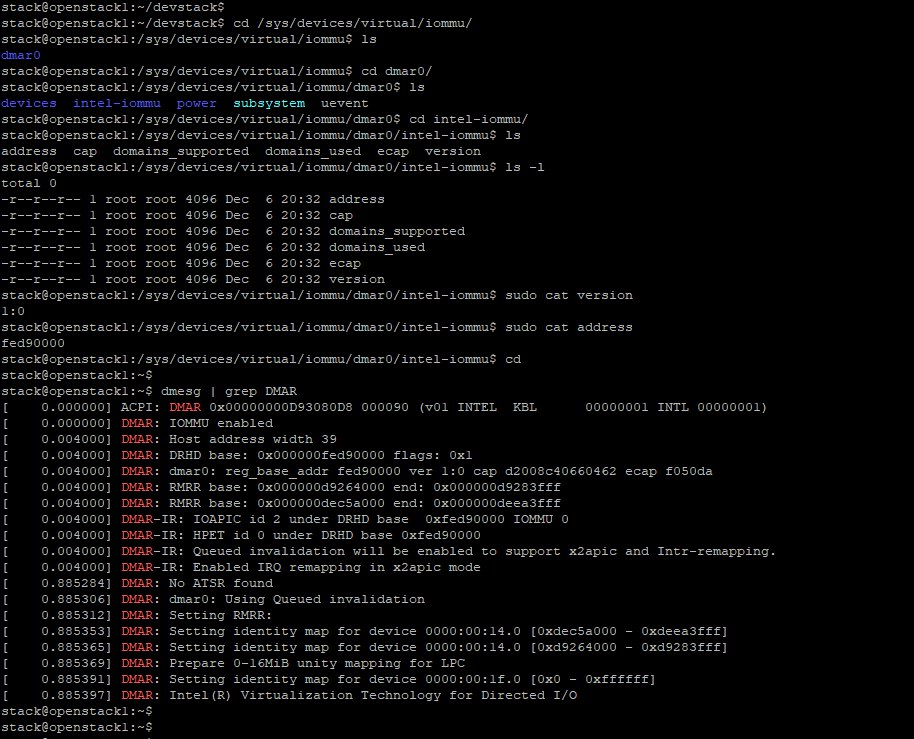Click 'domains_used' in the plain ls output

[x=313, y=152]
